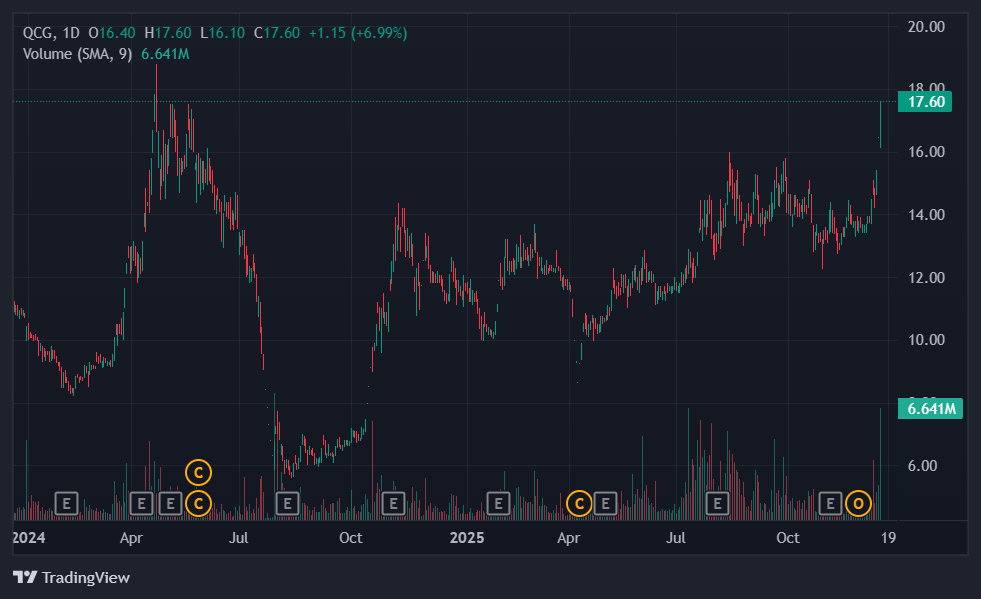Viewport: 981px width, 599px height.
Task: Click the 20.00 level on the price scale
Action: click(926, 27)
